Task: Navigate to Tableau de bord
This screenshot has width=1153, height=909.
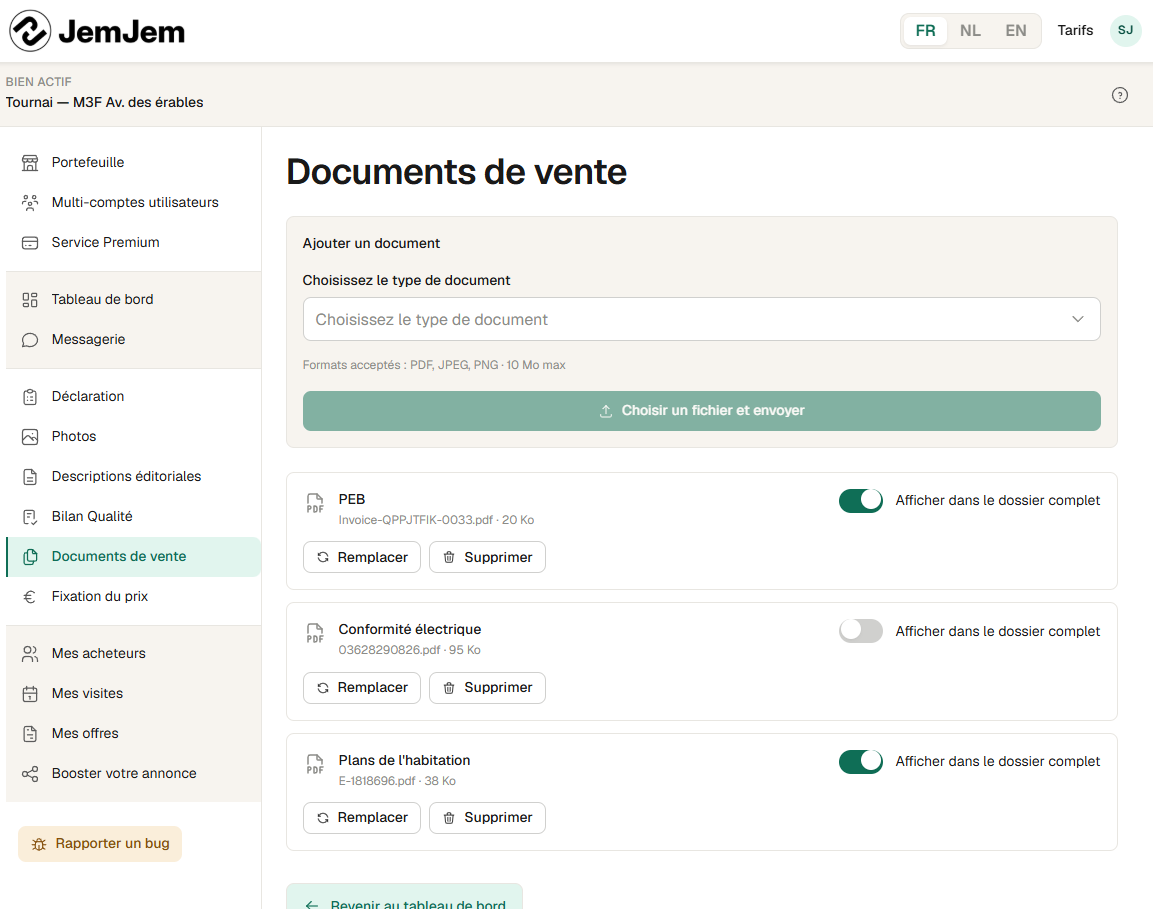Action: 133,300
